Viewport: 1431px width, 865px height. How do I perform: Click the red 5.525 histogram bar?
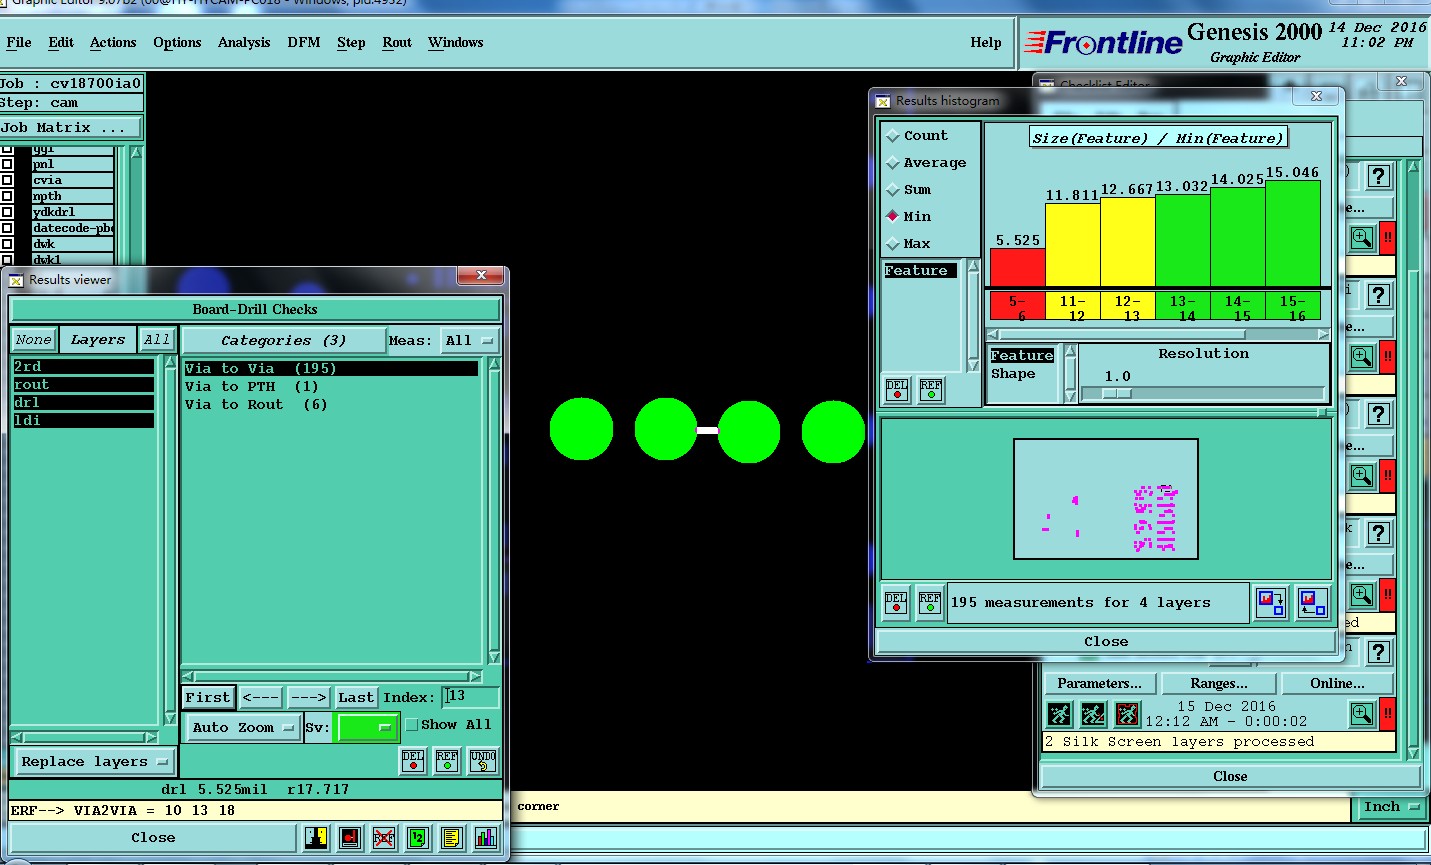[x=1017, y=268]
